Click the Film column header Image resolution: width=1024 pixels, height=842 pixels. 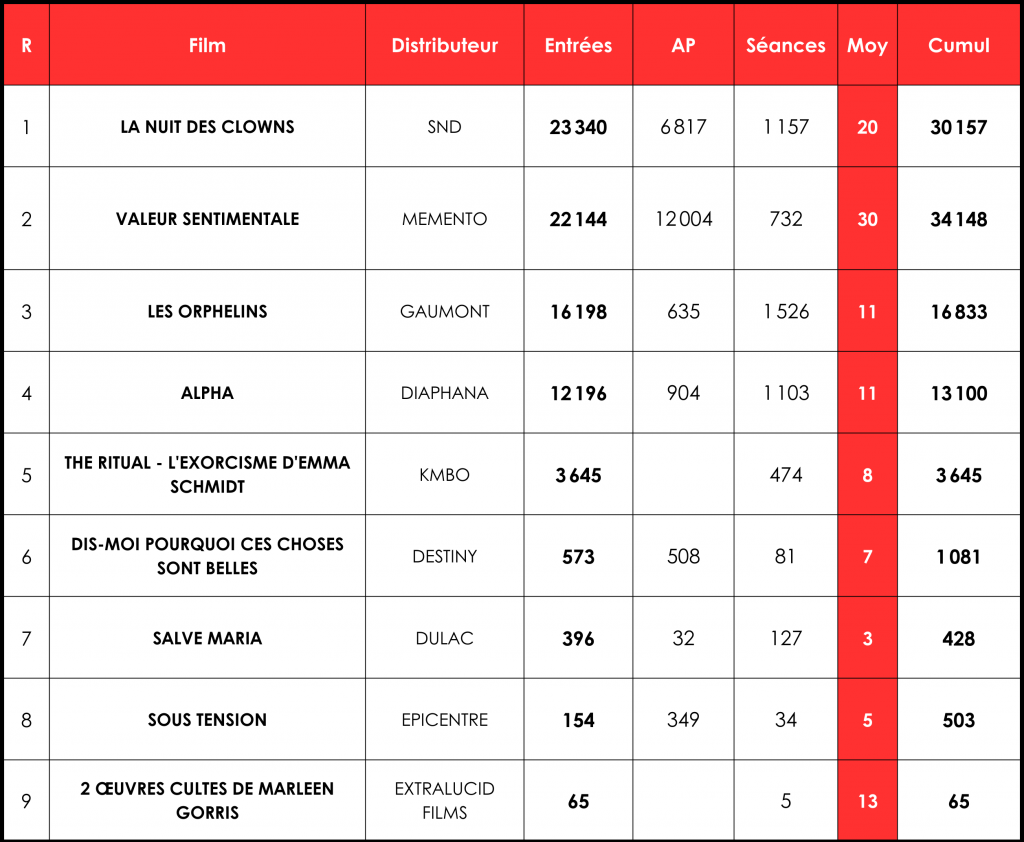point(207,46)
